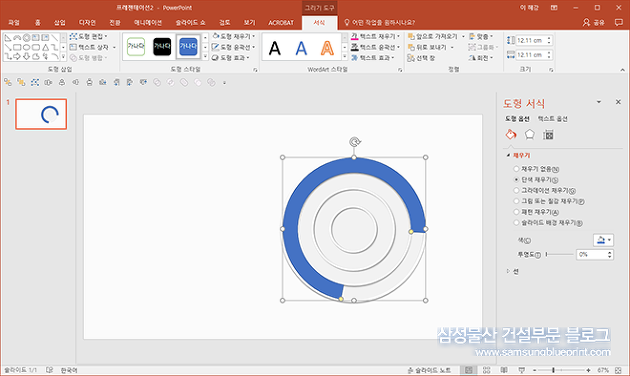The image size is (630, 376).
Task: Click first icon in the quick toolbar row
Action: [8, 82]
